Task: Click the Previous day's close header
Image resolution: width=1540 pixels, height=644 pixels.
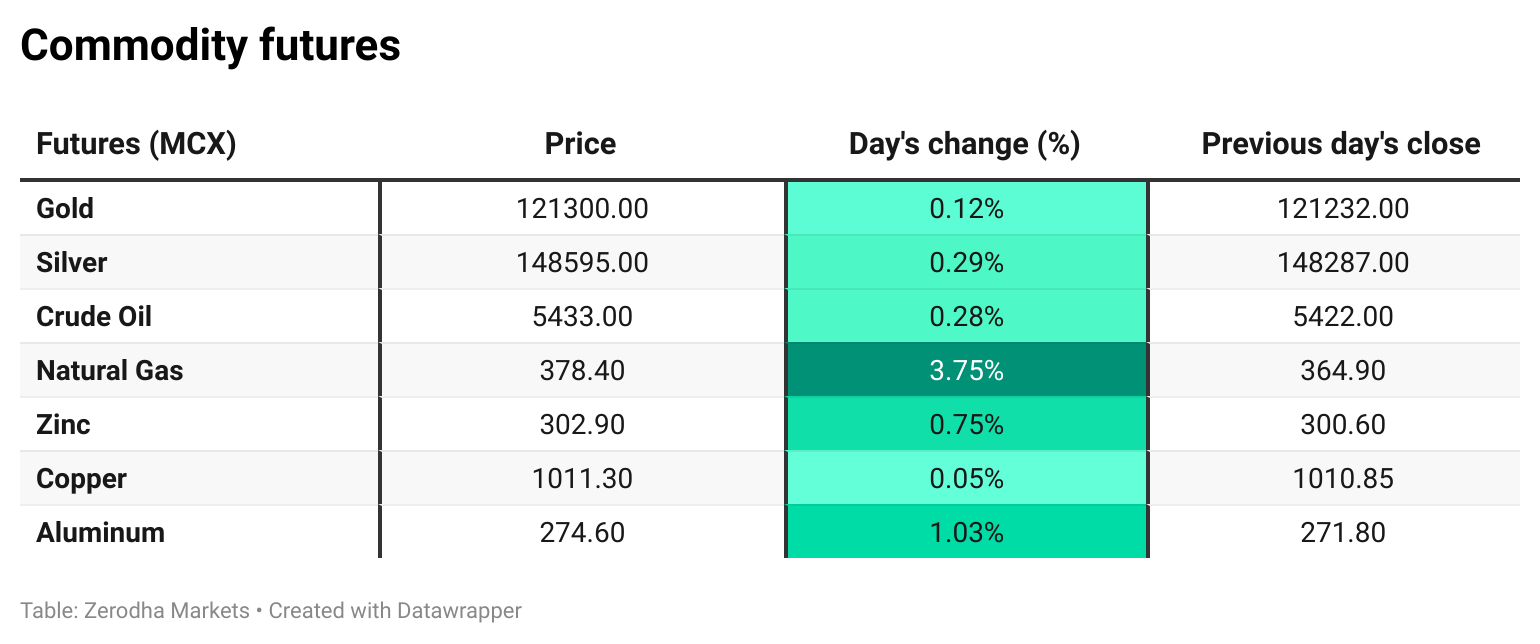Action: click(1340, 144)
